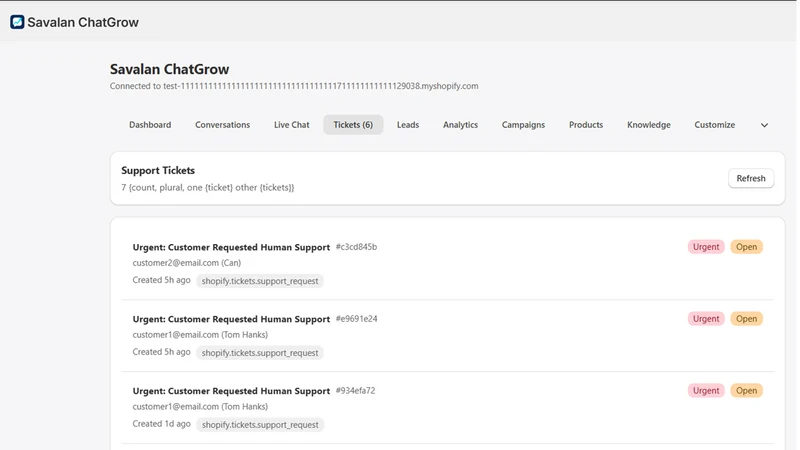Go to the Leads tab

click(x=408, y=124)
